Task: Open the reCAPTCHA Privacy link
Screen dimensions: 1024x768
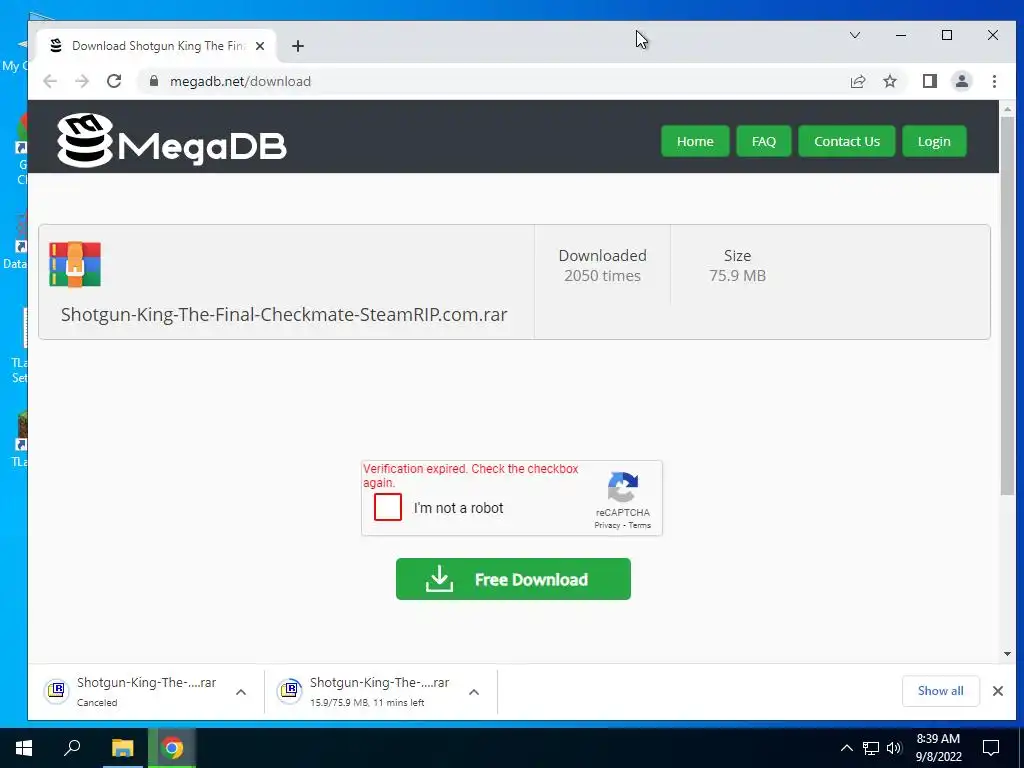Action: pos(607,525)
